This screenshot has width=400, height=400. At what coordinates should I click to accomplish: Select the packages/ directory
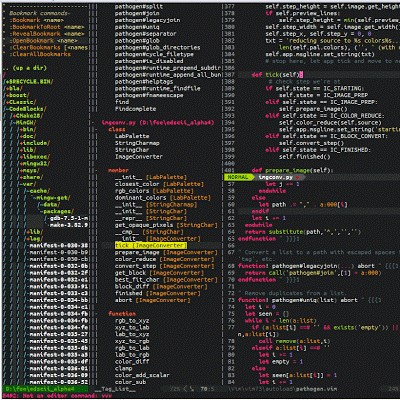[57, 211]
